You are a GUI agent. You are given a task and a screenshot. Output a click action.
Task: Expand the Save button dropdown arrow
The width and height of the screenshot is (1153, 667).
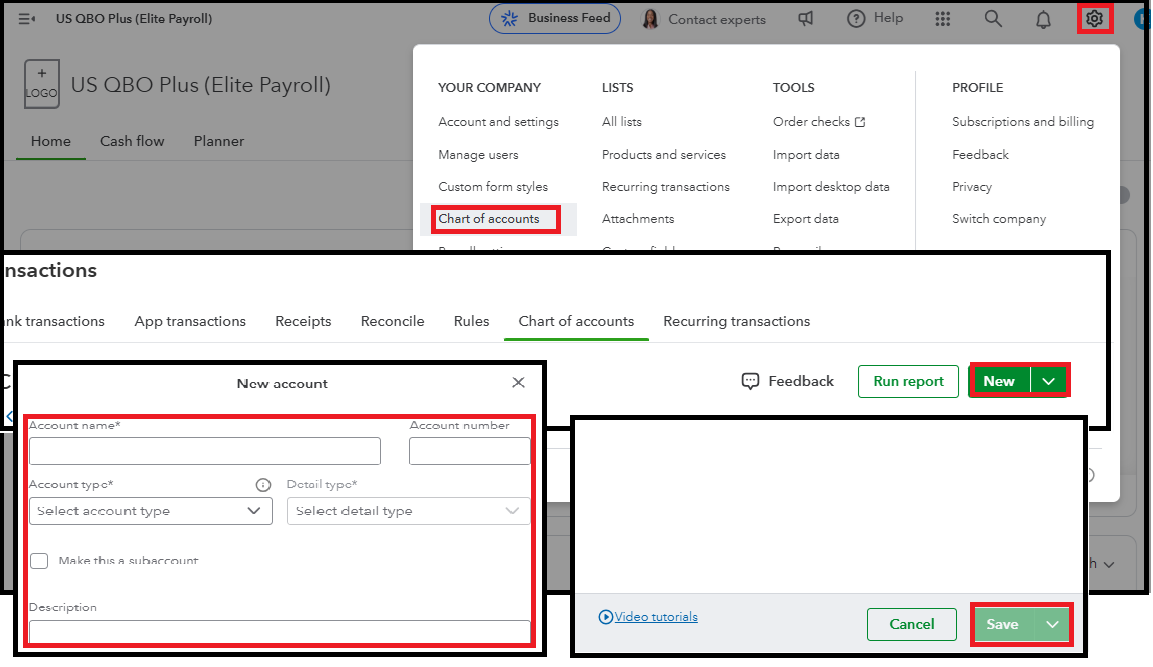click(x=1052, y=624)
